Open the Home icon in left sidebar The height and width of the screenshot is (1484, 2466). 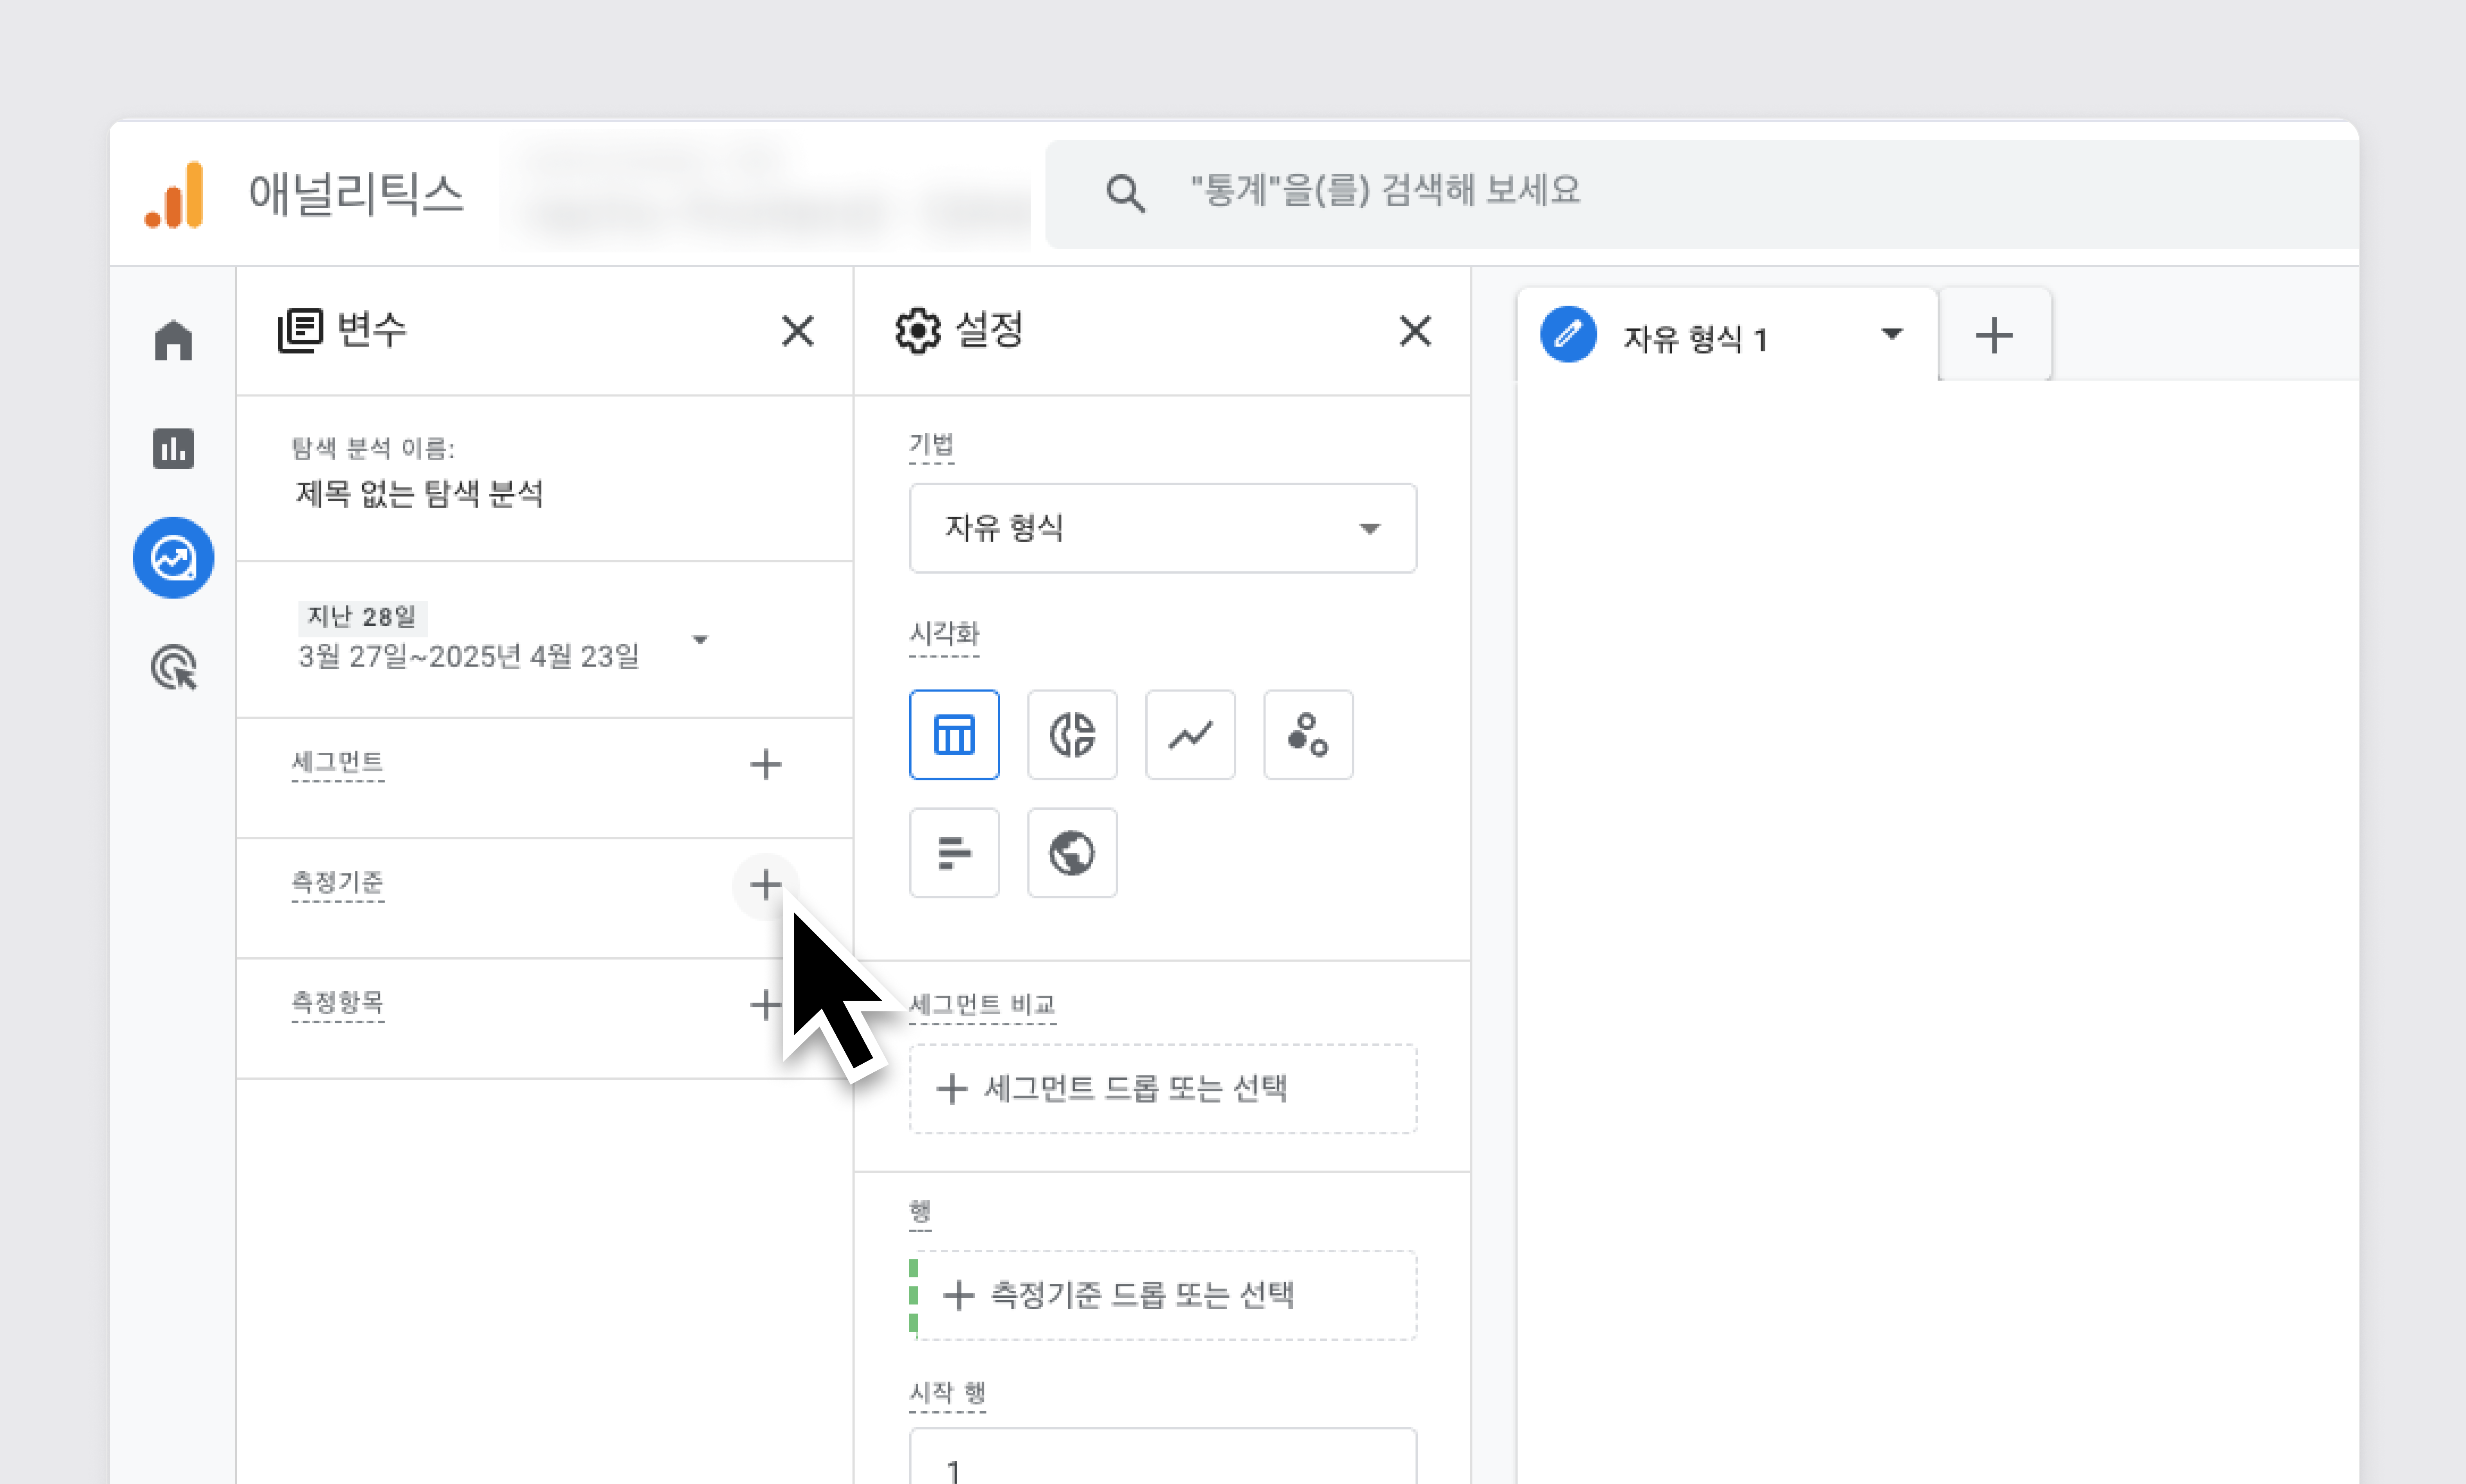point(173,340)
